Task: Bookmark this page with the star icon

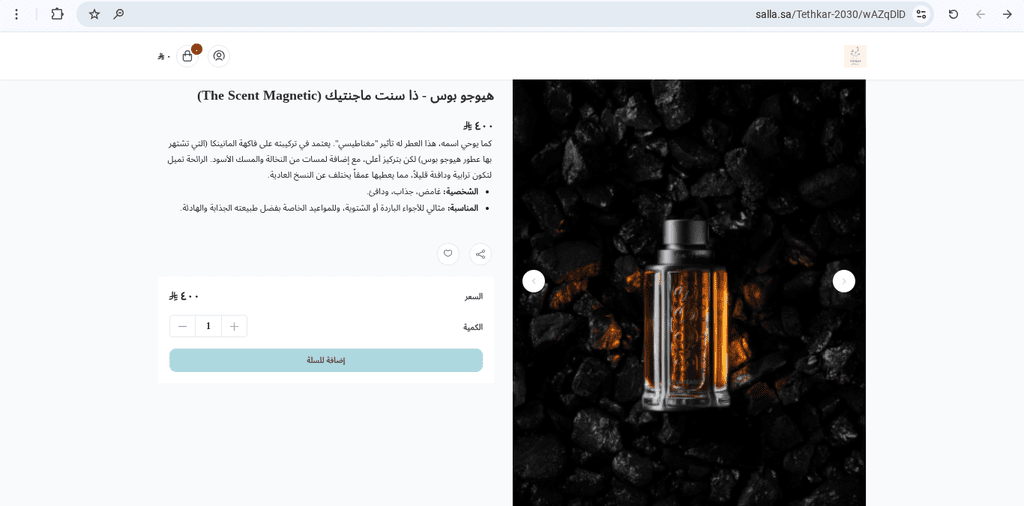Action: pos(95,14)
